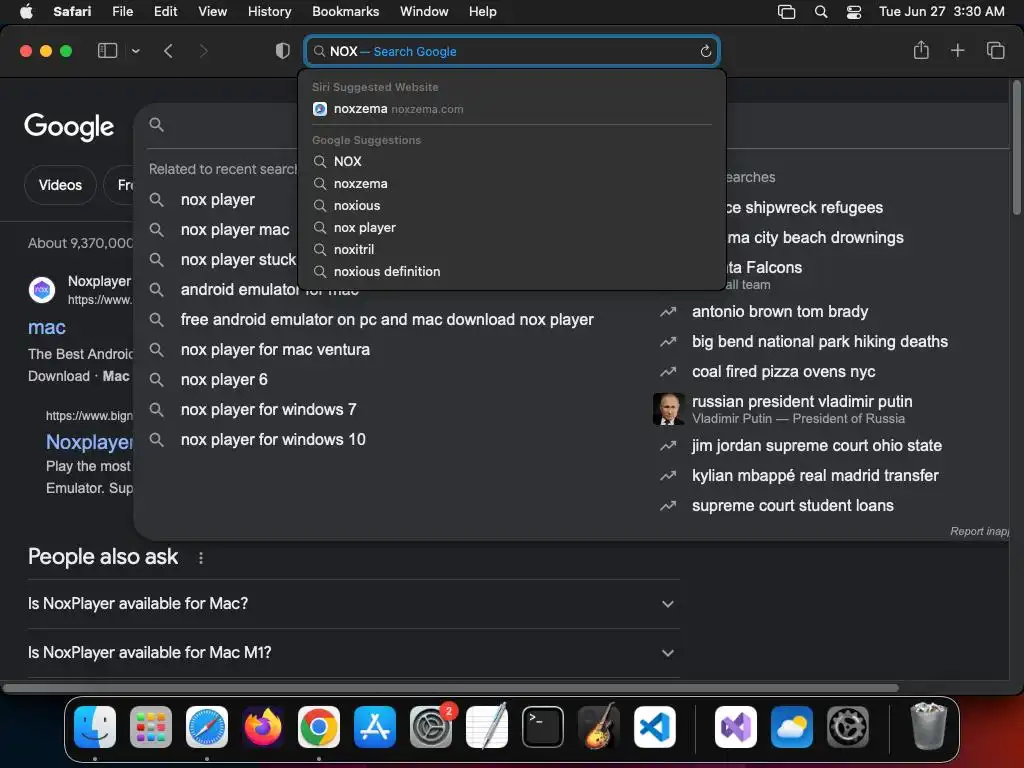1024x768 pixels.
Task: Choose nox player 6 suggestion
Action: pos(224,379)
